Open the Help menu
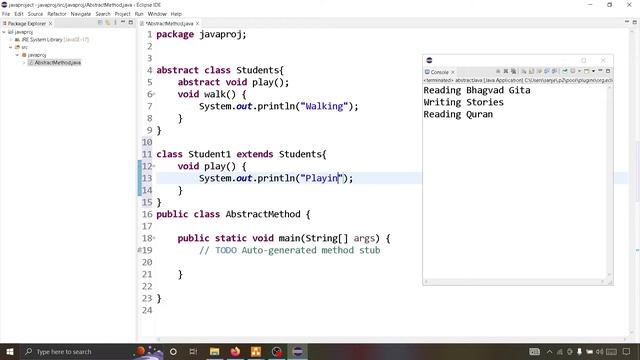This screenshot has width=640, height=360. click(x=176, y=14)
